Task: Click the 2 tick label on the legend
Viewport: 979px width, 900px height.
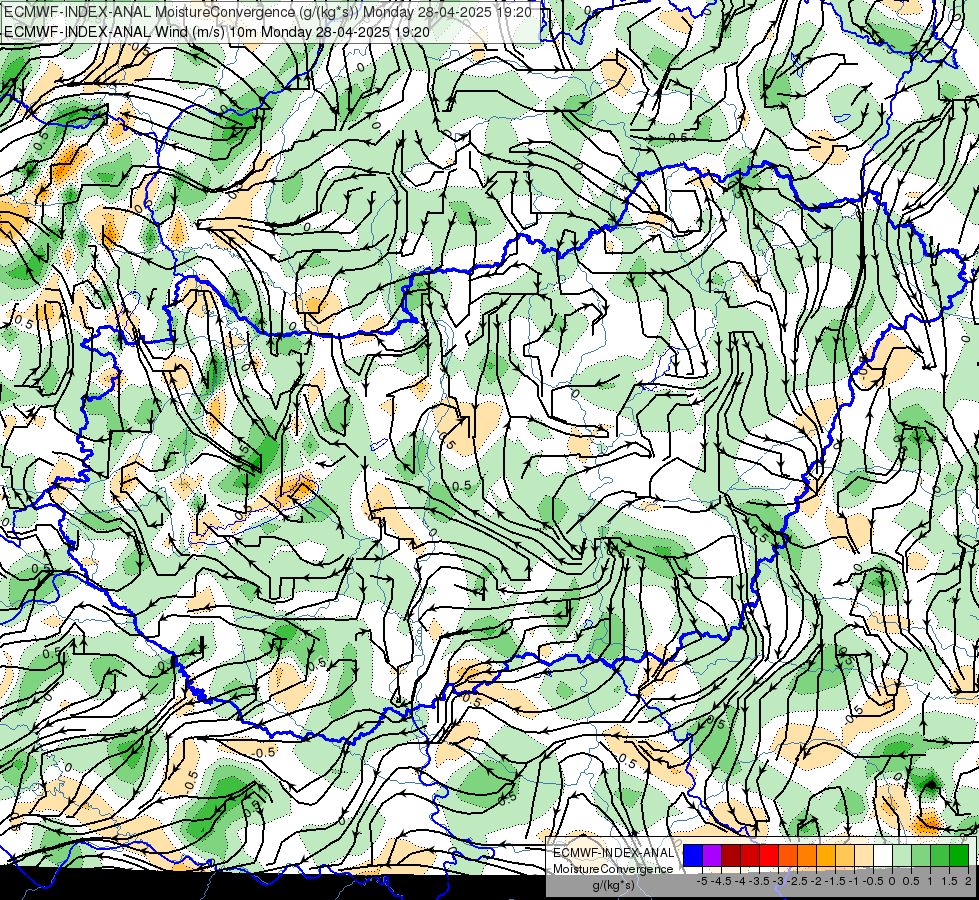Action: [968, 881]
